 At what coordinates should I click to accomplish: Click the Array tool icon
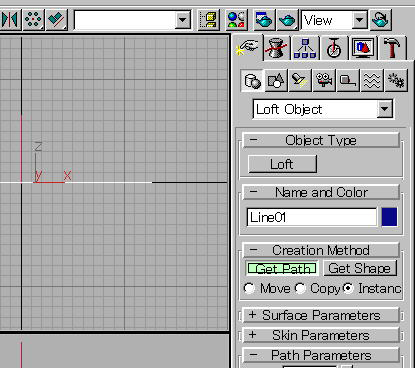tap(33, 20)
